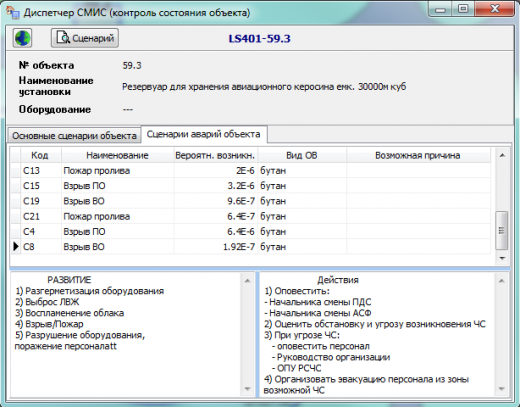Click probability value 6.4E-6

[x=241, y=232]
